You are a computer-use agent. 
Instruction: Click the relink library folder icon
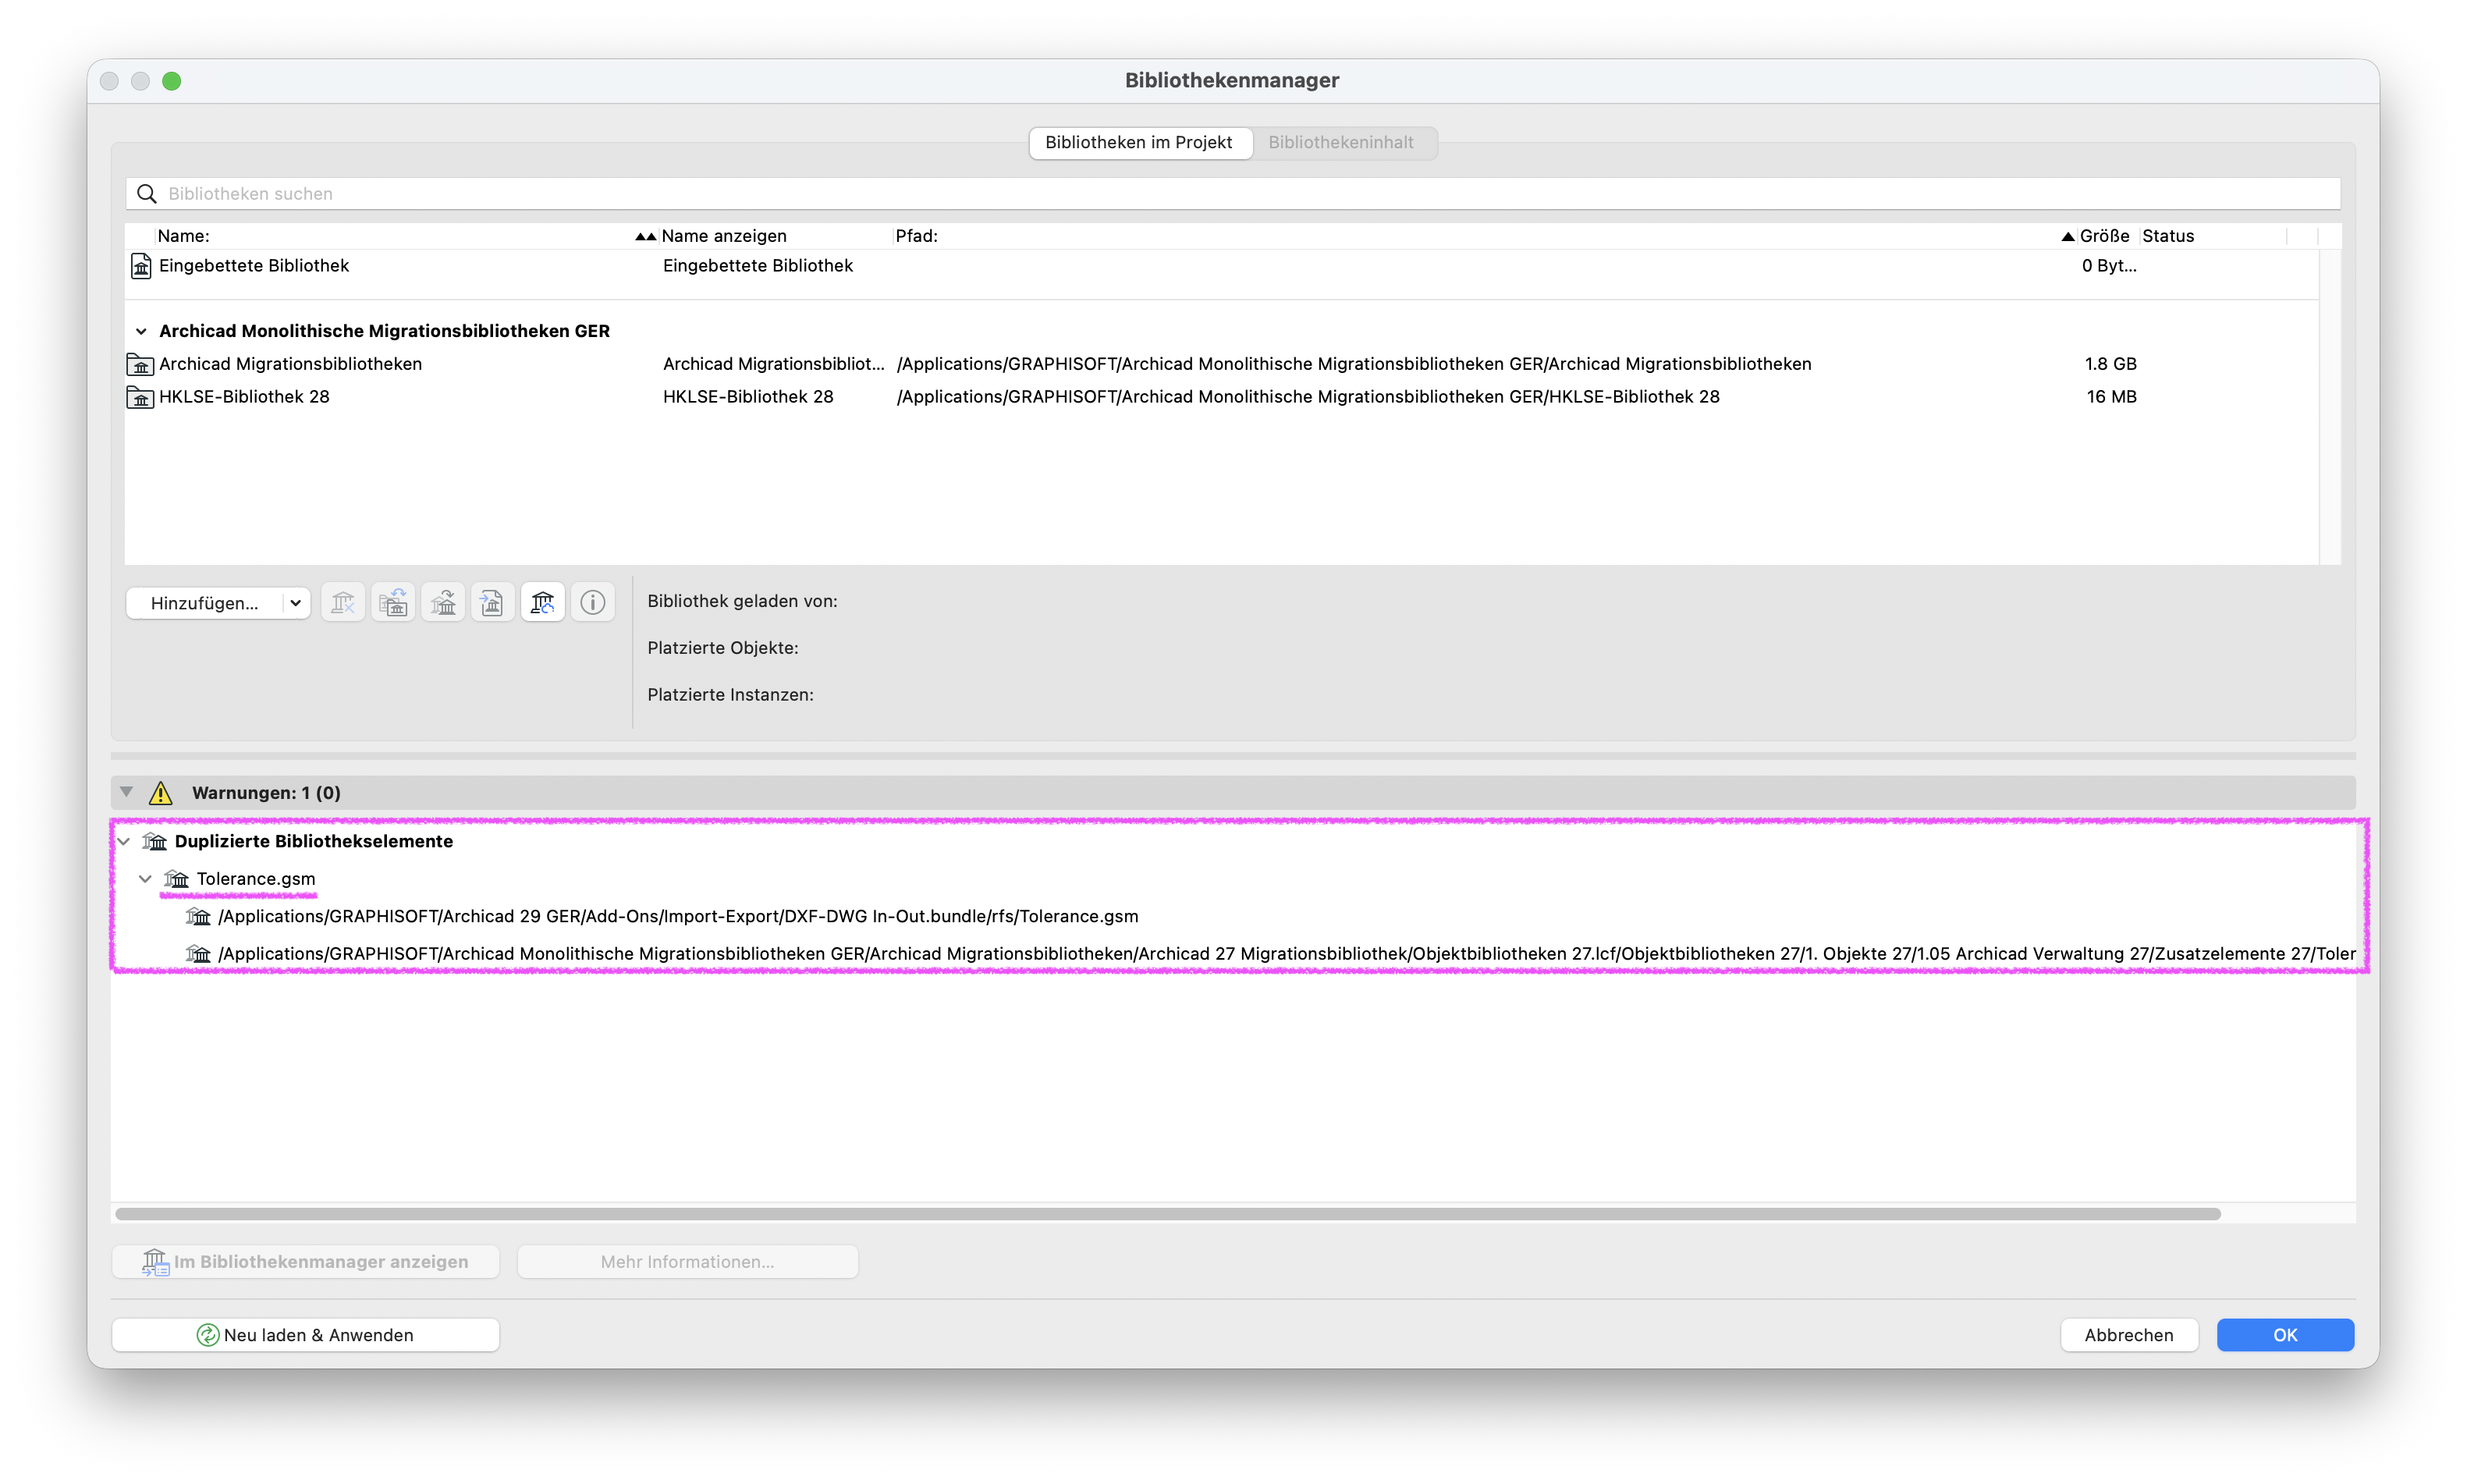(x=393, y=602)
